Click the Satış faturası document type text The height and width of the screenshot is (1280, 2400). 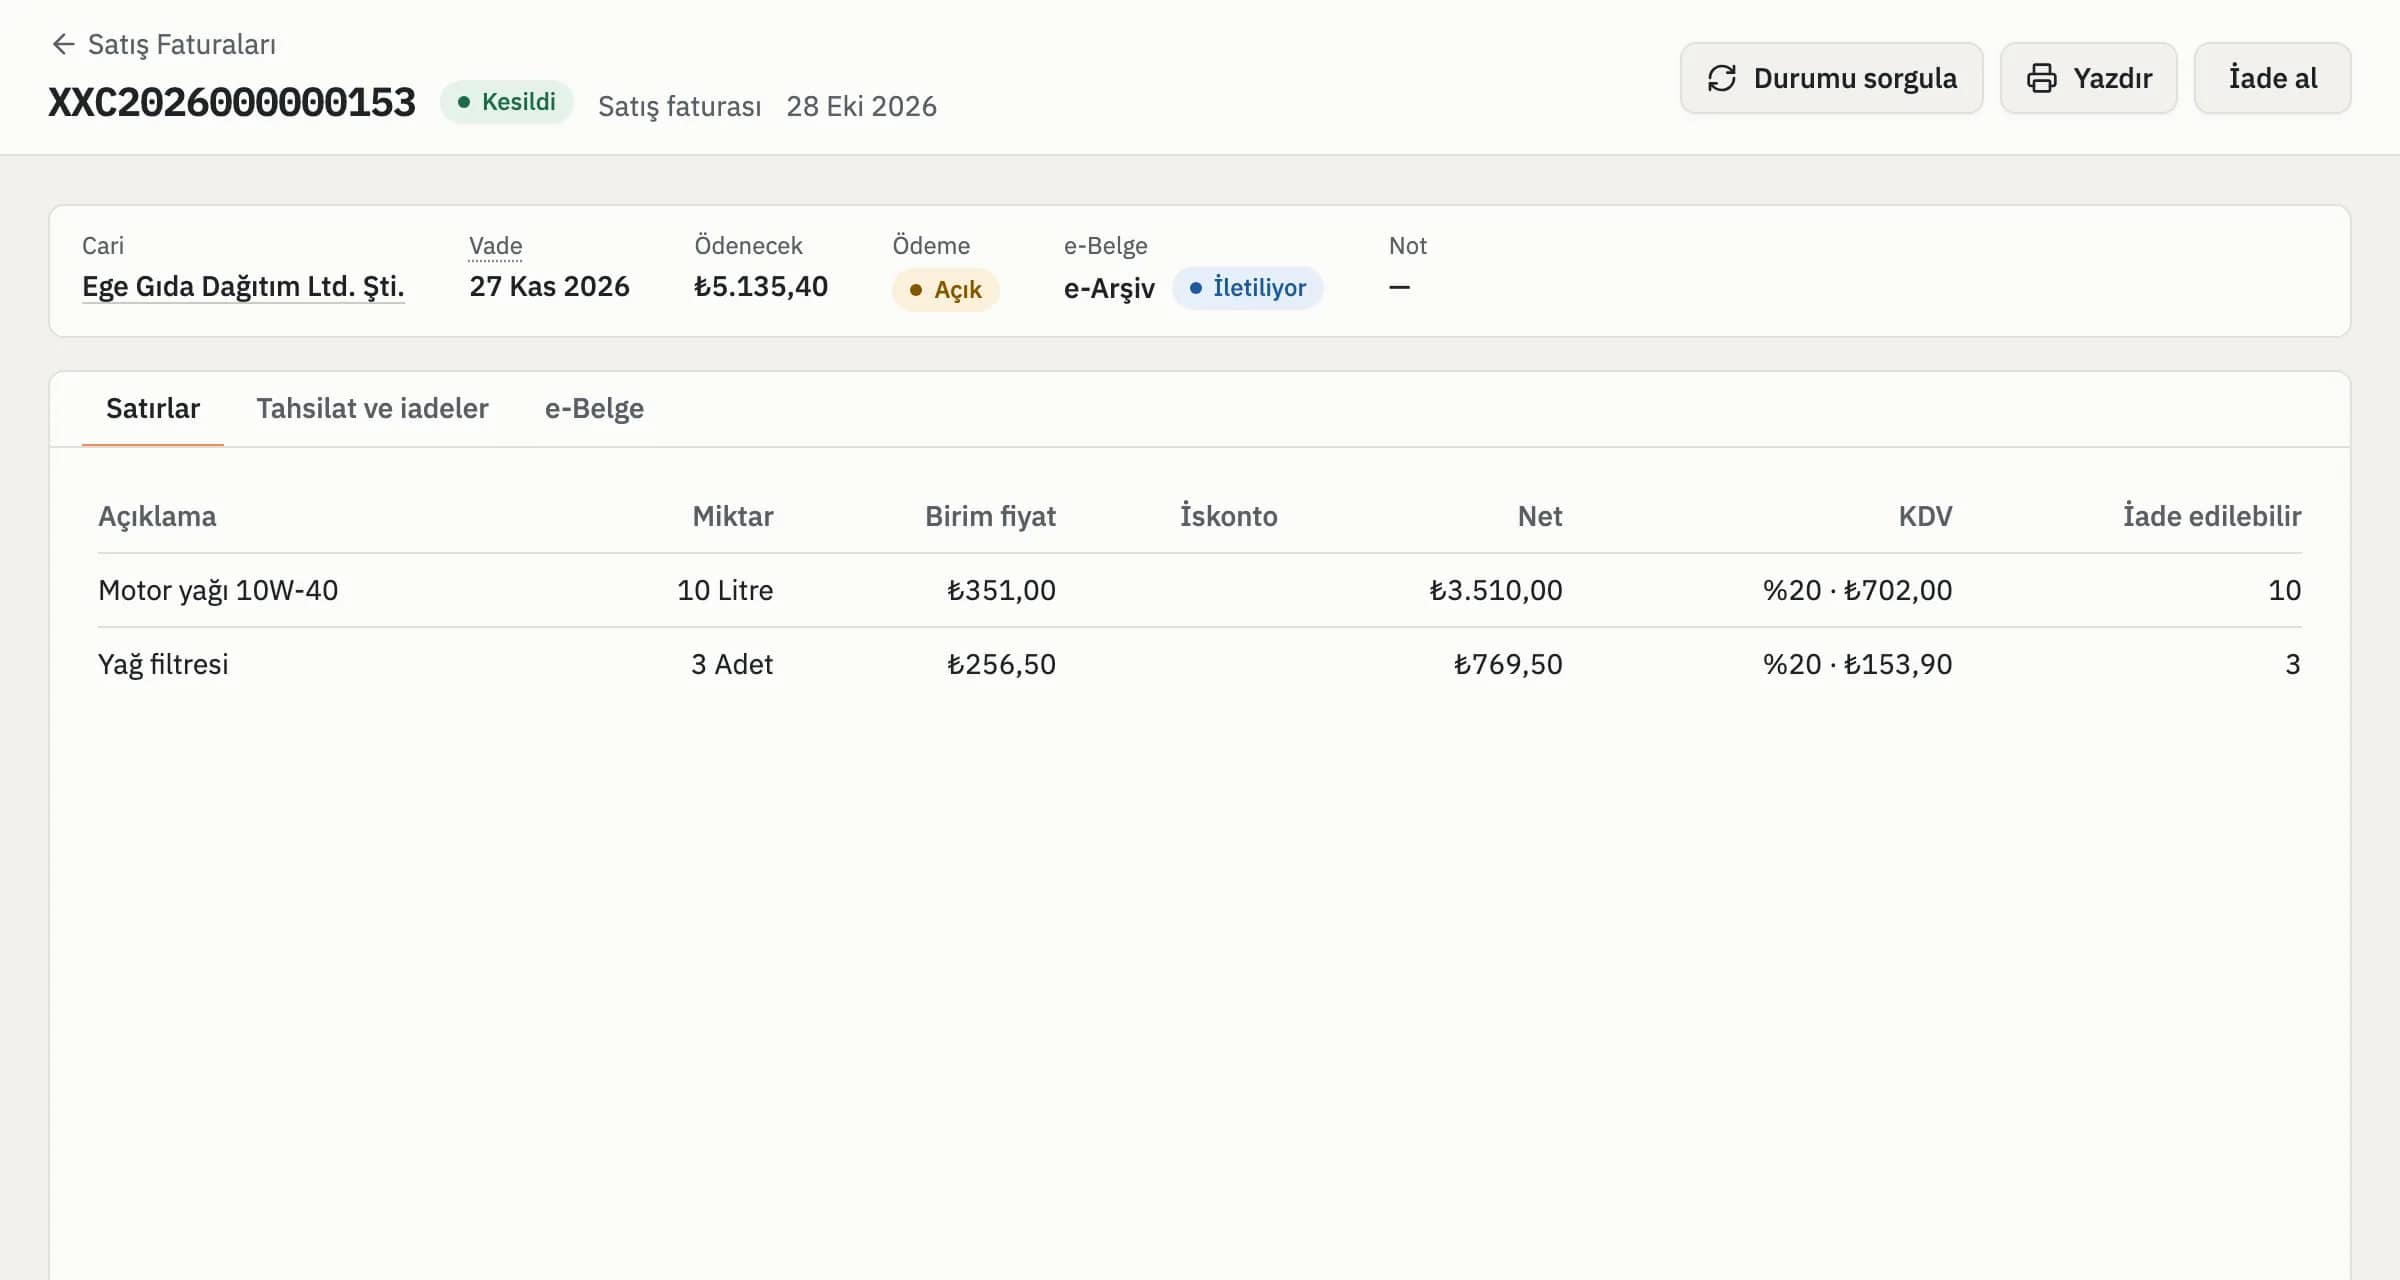coord(679,106)
